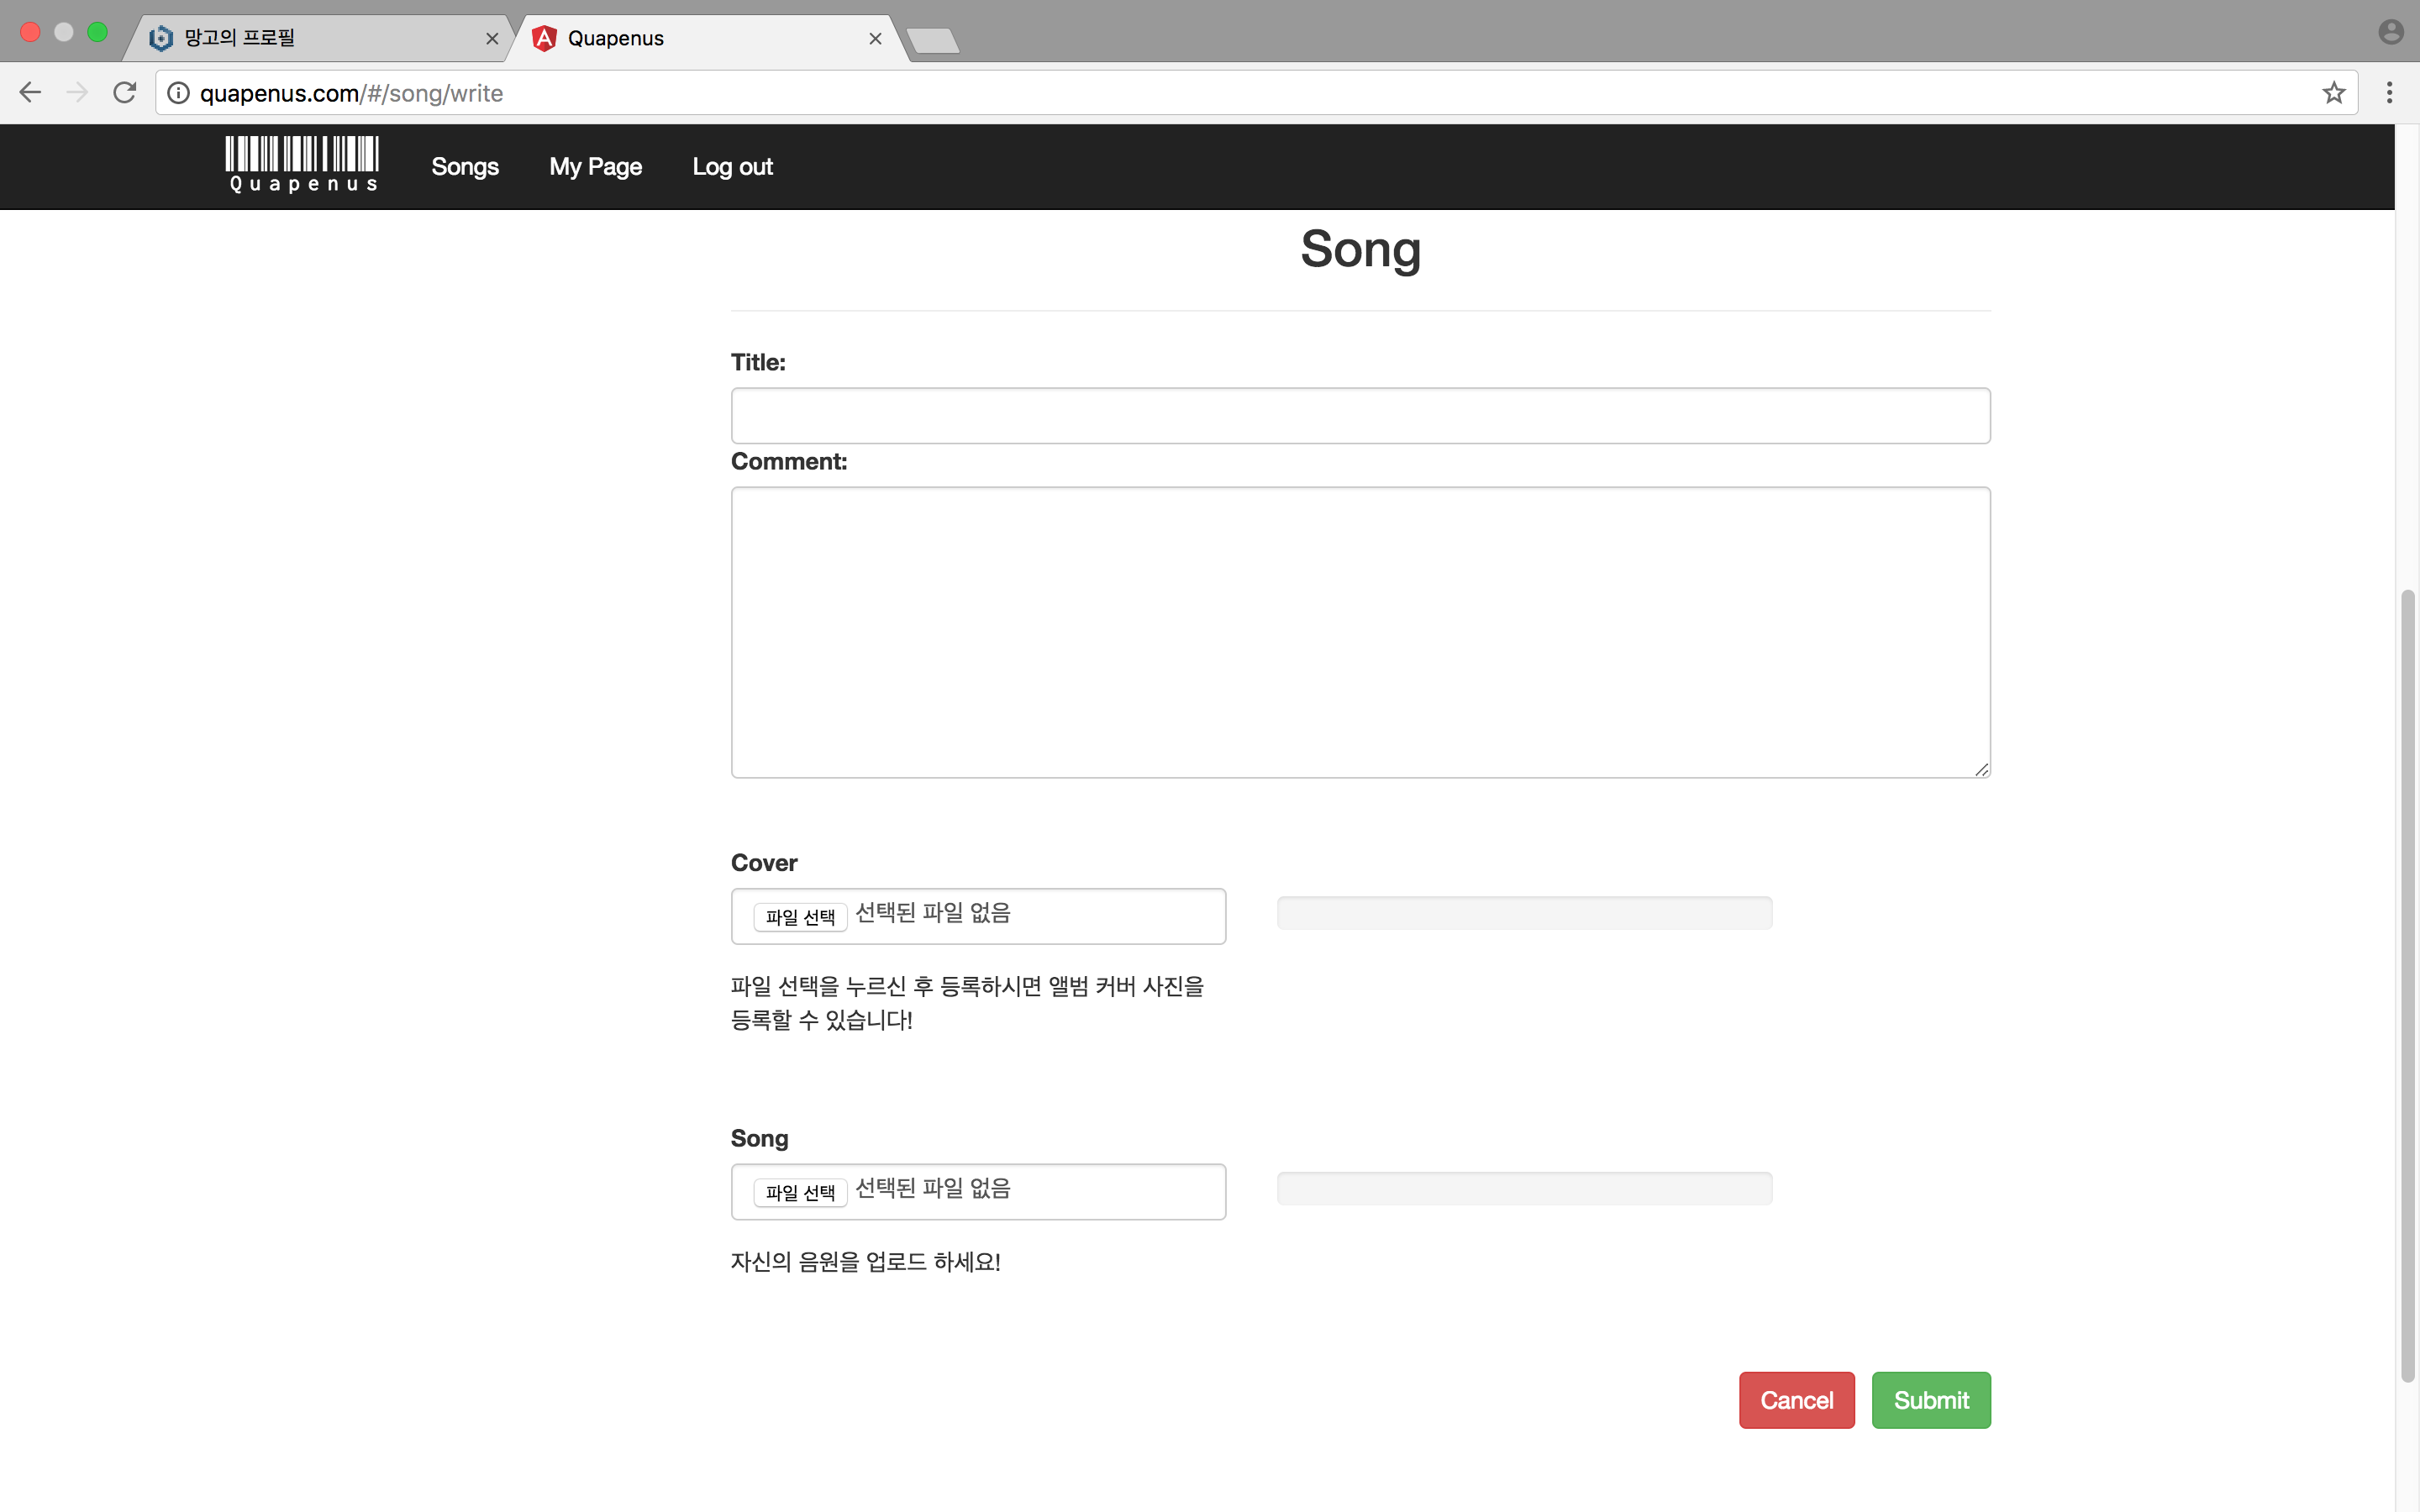Click the green Submit button
The height and width of the screenshot is (1512, 2420).
pos(1930,1400)
